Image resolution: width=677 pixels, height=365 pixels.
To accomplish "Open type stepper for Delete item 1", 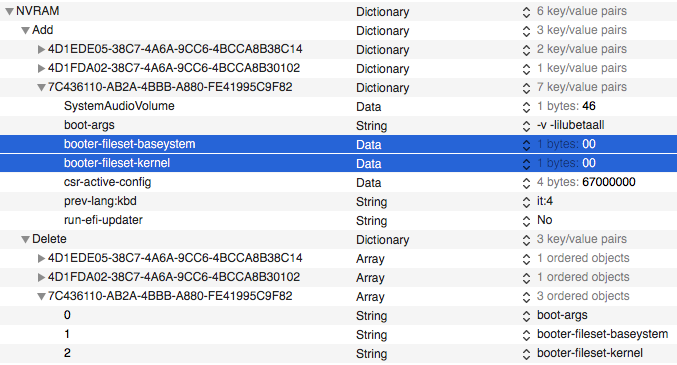I will pos(526,335).
